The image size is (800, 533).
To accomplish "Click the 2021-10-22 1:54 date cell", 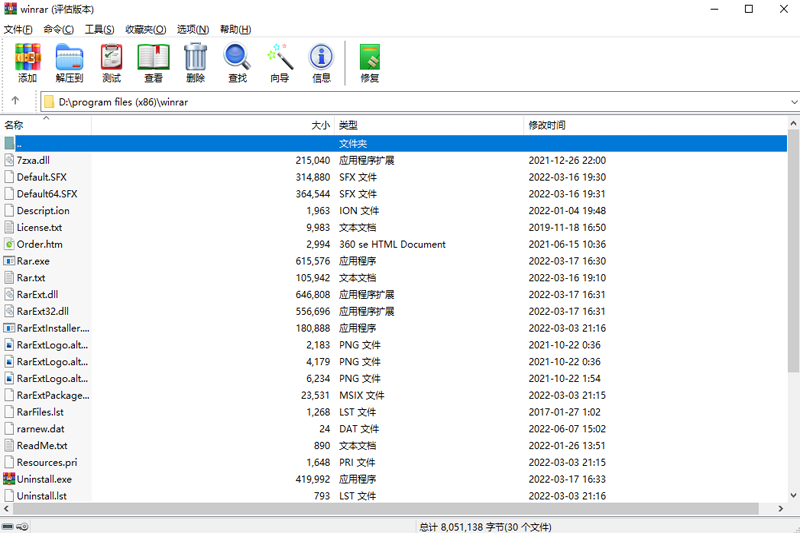I will click(x=564, y=378).
